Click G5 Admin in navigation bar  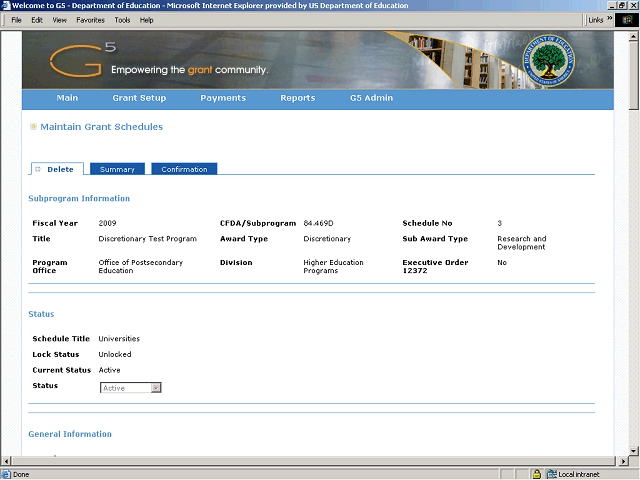point(371,98)
